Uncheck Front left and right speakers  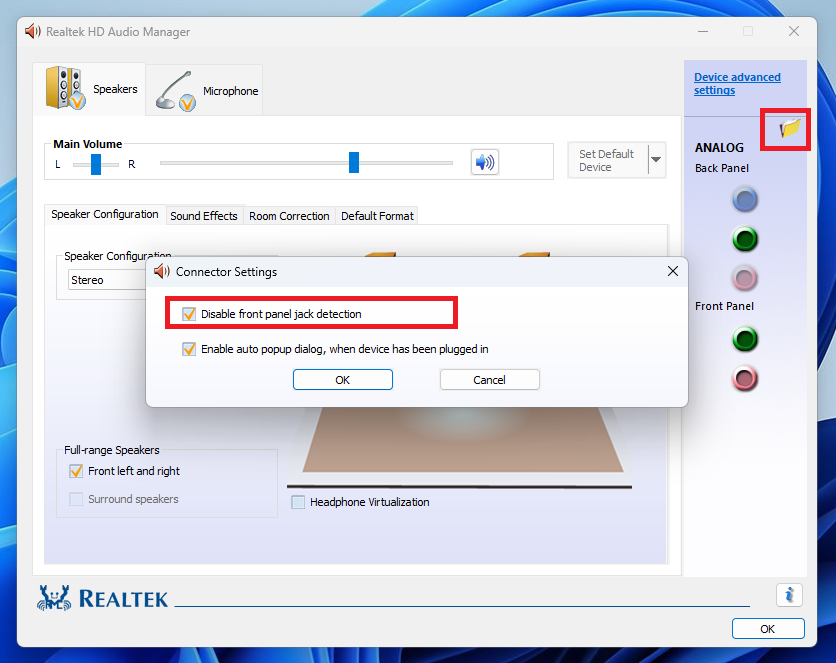[76, 471]
